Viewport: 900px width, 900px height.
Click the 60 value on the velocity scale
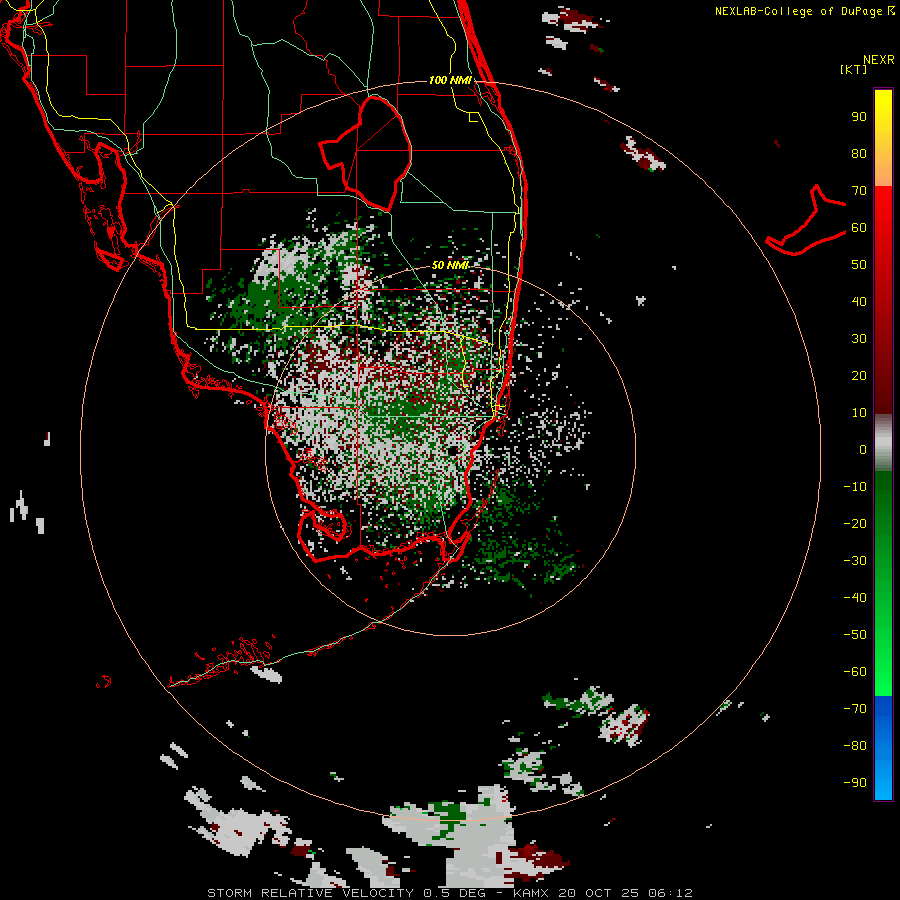859,228
